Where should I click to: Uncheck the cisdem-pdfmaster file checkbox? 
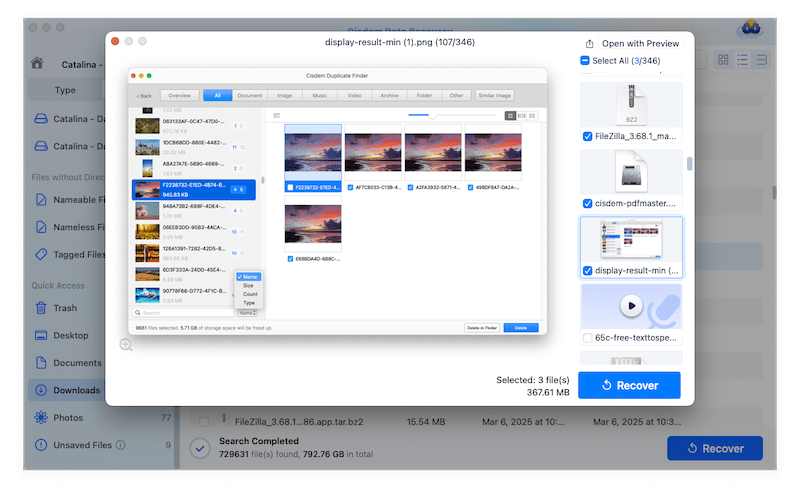coord(587,203)
